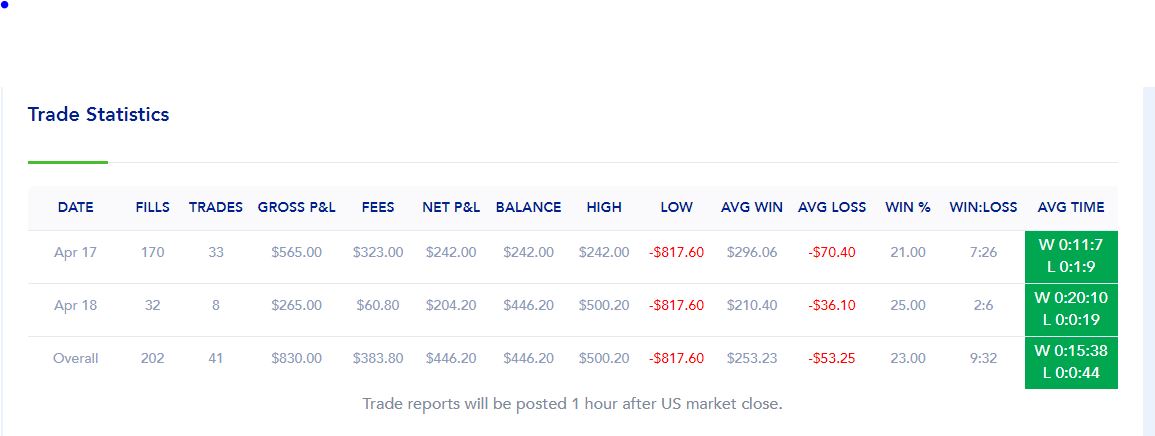Select the FEES column header
The width and height of the screenshot is (1155, 436).
[378, 208]
